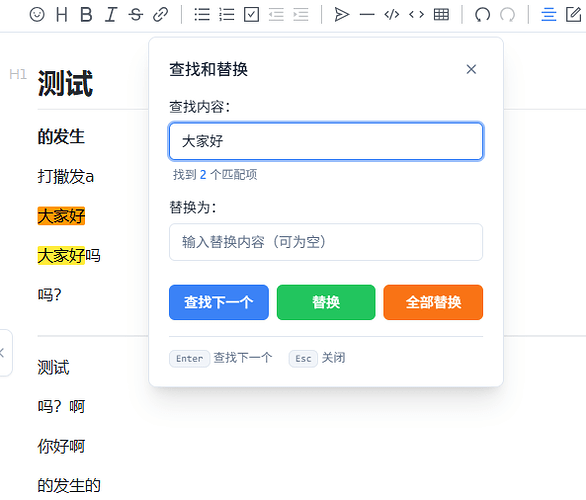Open the emoji picker icon
586x500 pixels.
37,15
